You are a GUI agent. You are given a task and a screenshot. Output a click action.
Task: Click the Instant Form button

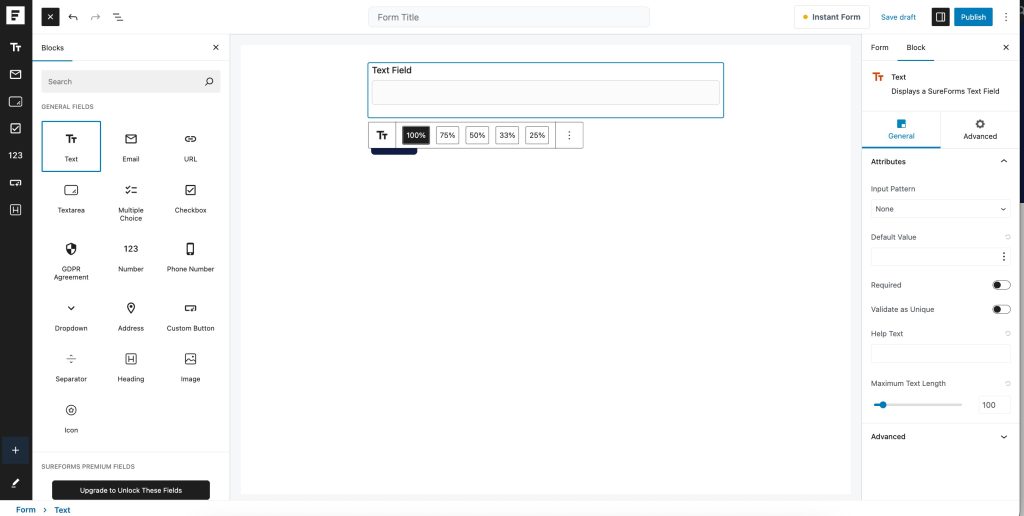(831, 17)
